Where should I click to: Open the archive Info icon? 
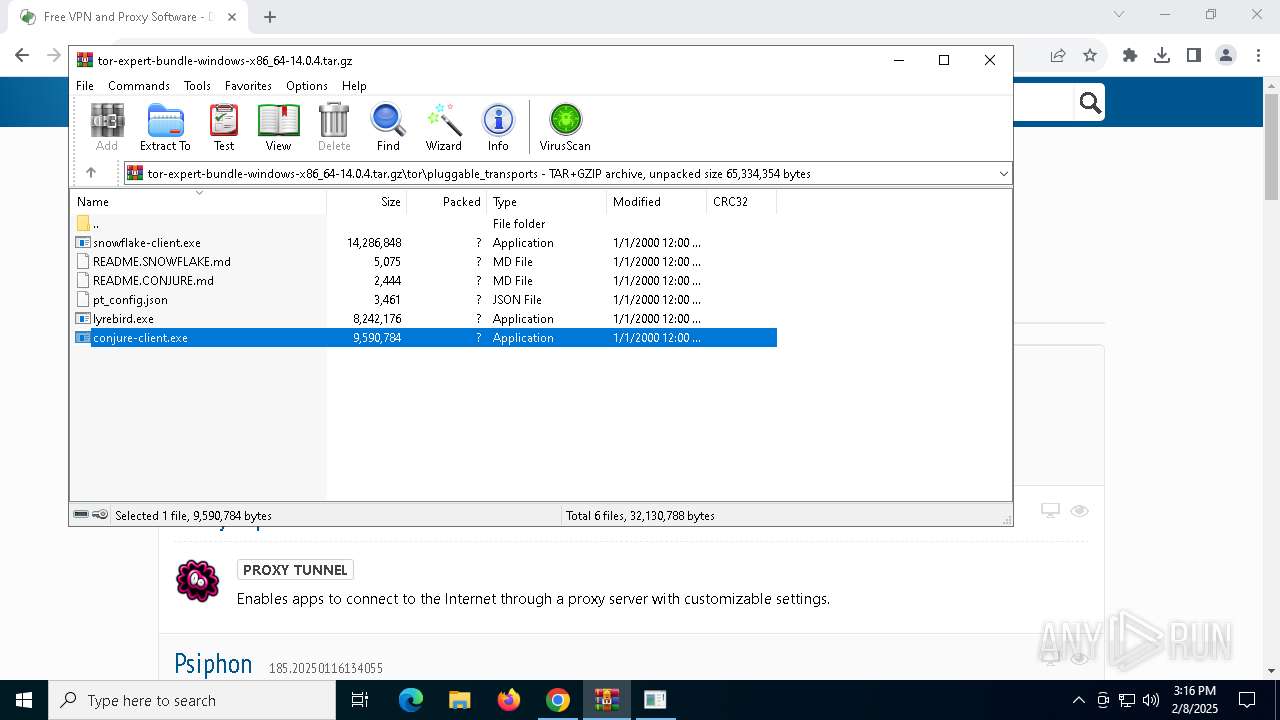[498, 127]
